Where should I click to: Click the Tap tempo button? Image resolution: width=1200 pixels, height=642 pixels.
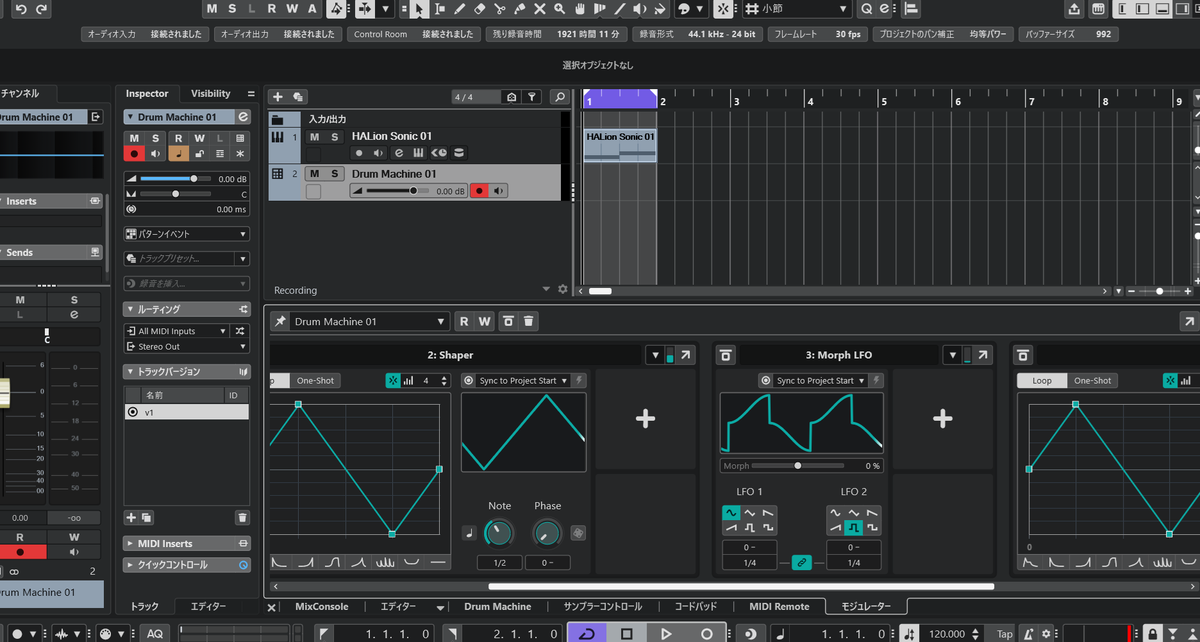point(1005,633)
